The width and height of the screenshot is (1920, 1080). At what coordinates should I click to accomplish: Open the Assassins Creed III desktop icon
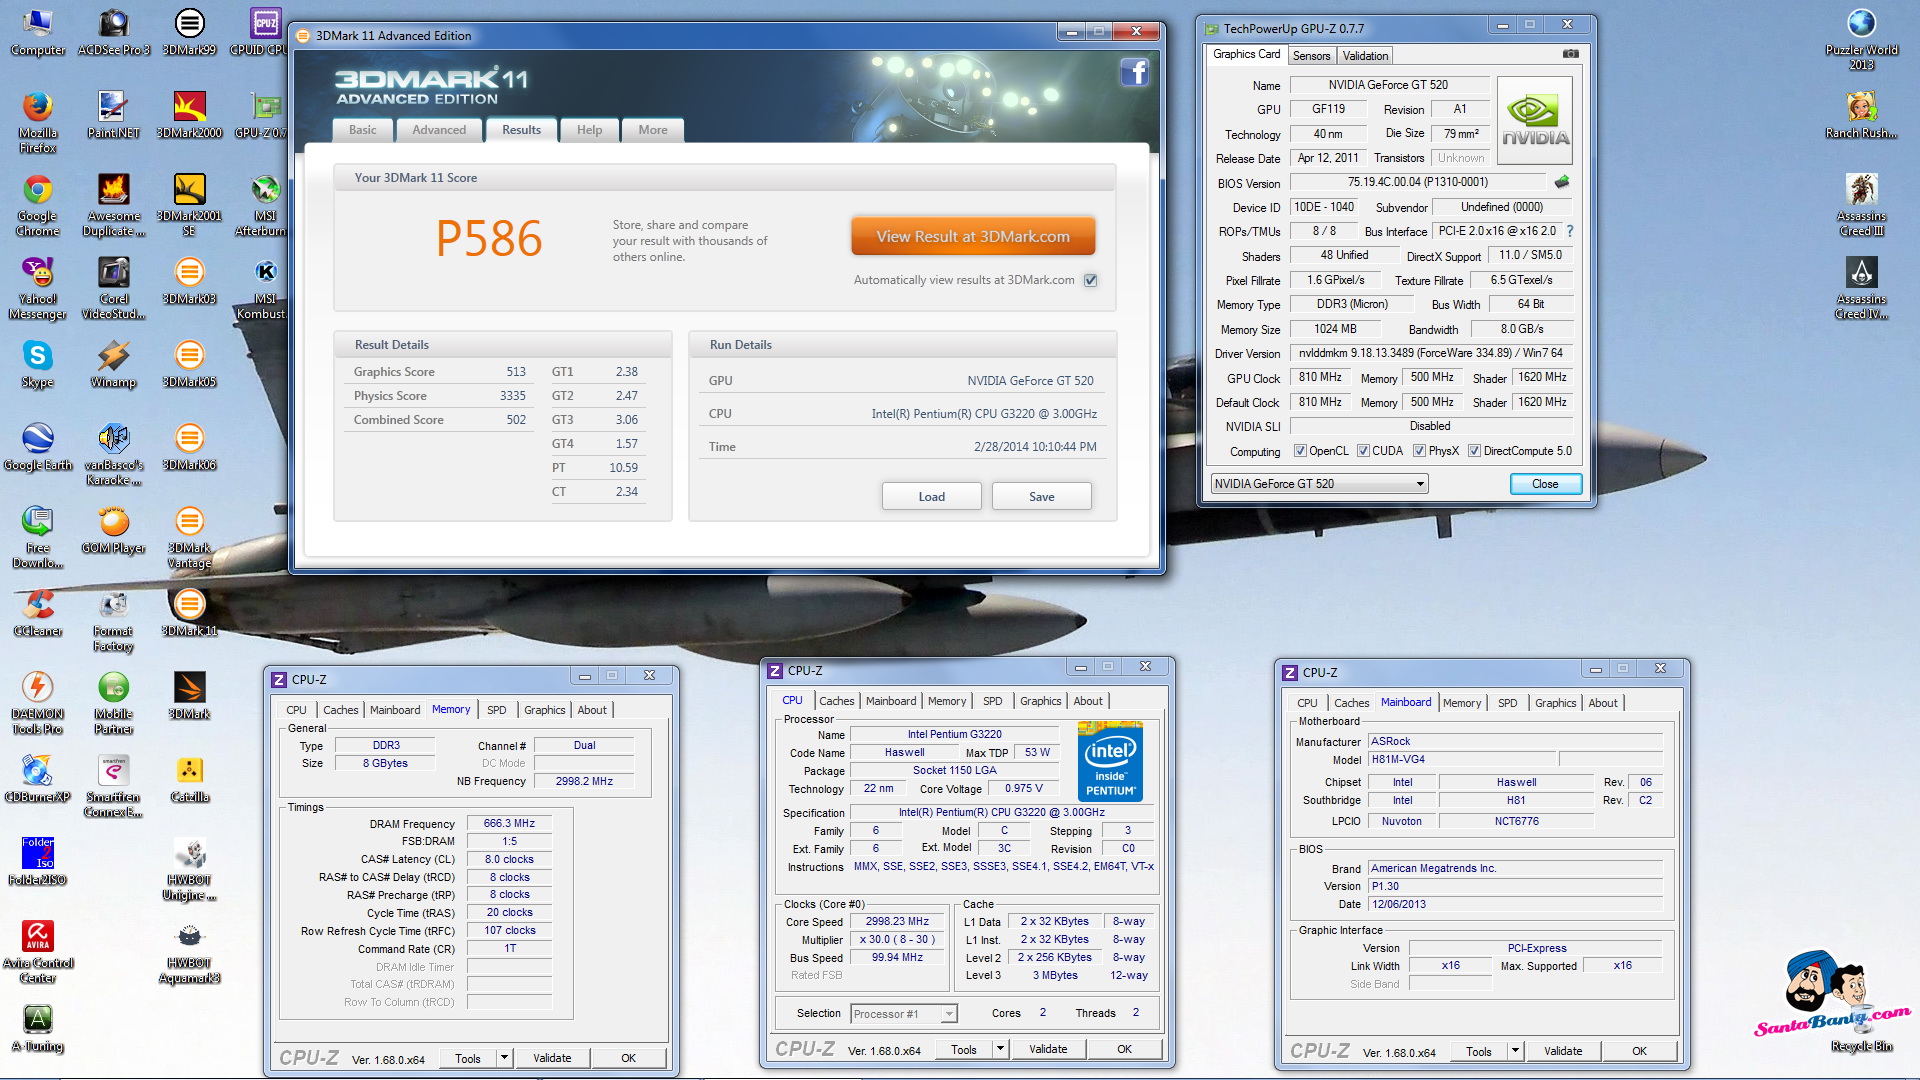click(x=1861, y=205)
